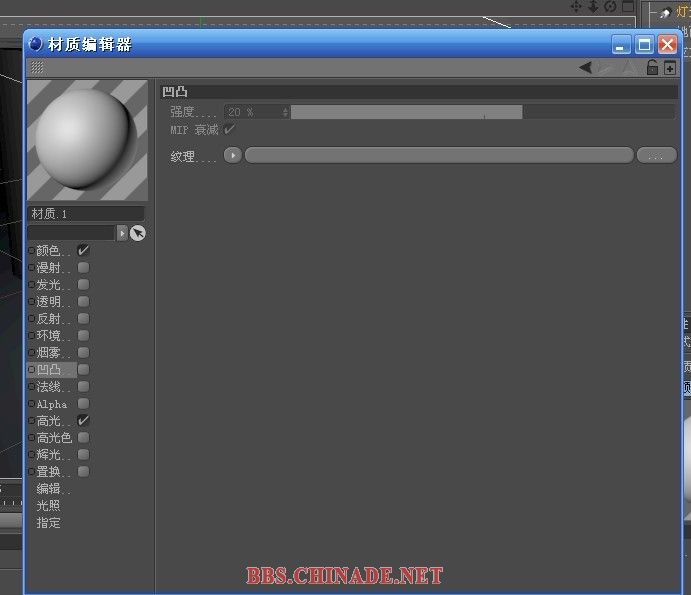This screenshot has height=595, width=691.
Task: Click the lock icon in editor toolbar
Action: click(x=652, y=68)
